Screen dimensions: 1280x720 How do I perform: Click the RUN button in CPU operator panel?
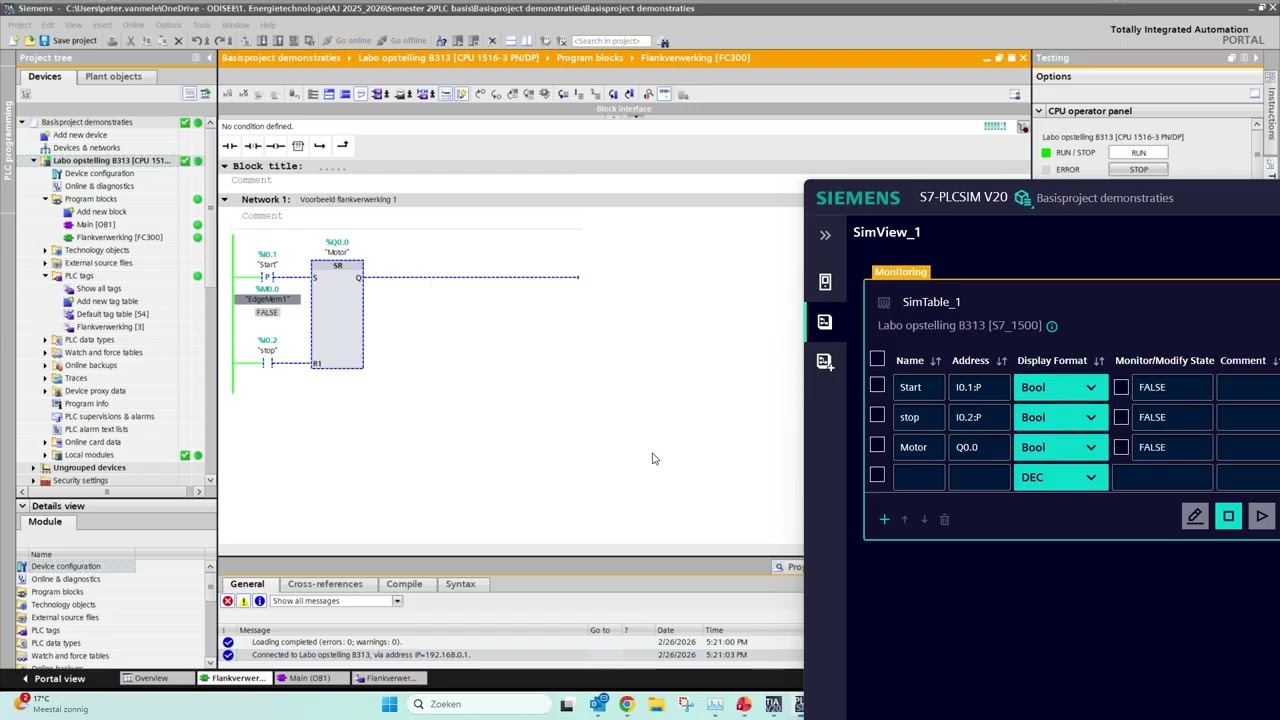[1139, 153]
